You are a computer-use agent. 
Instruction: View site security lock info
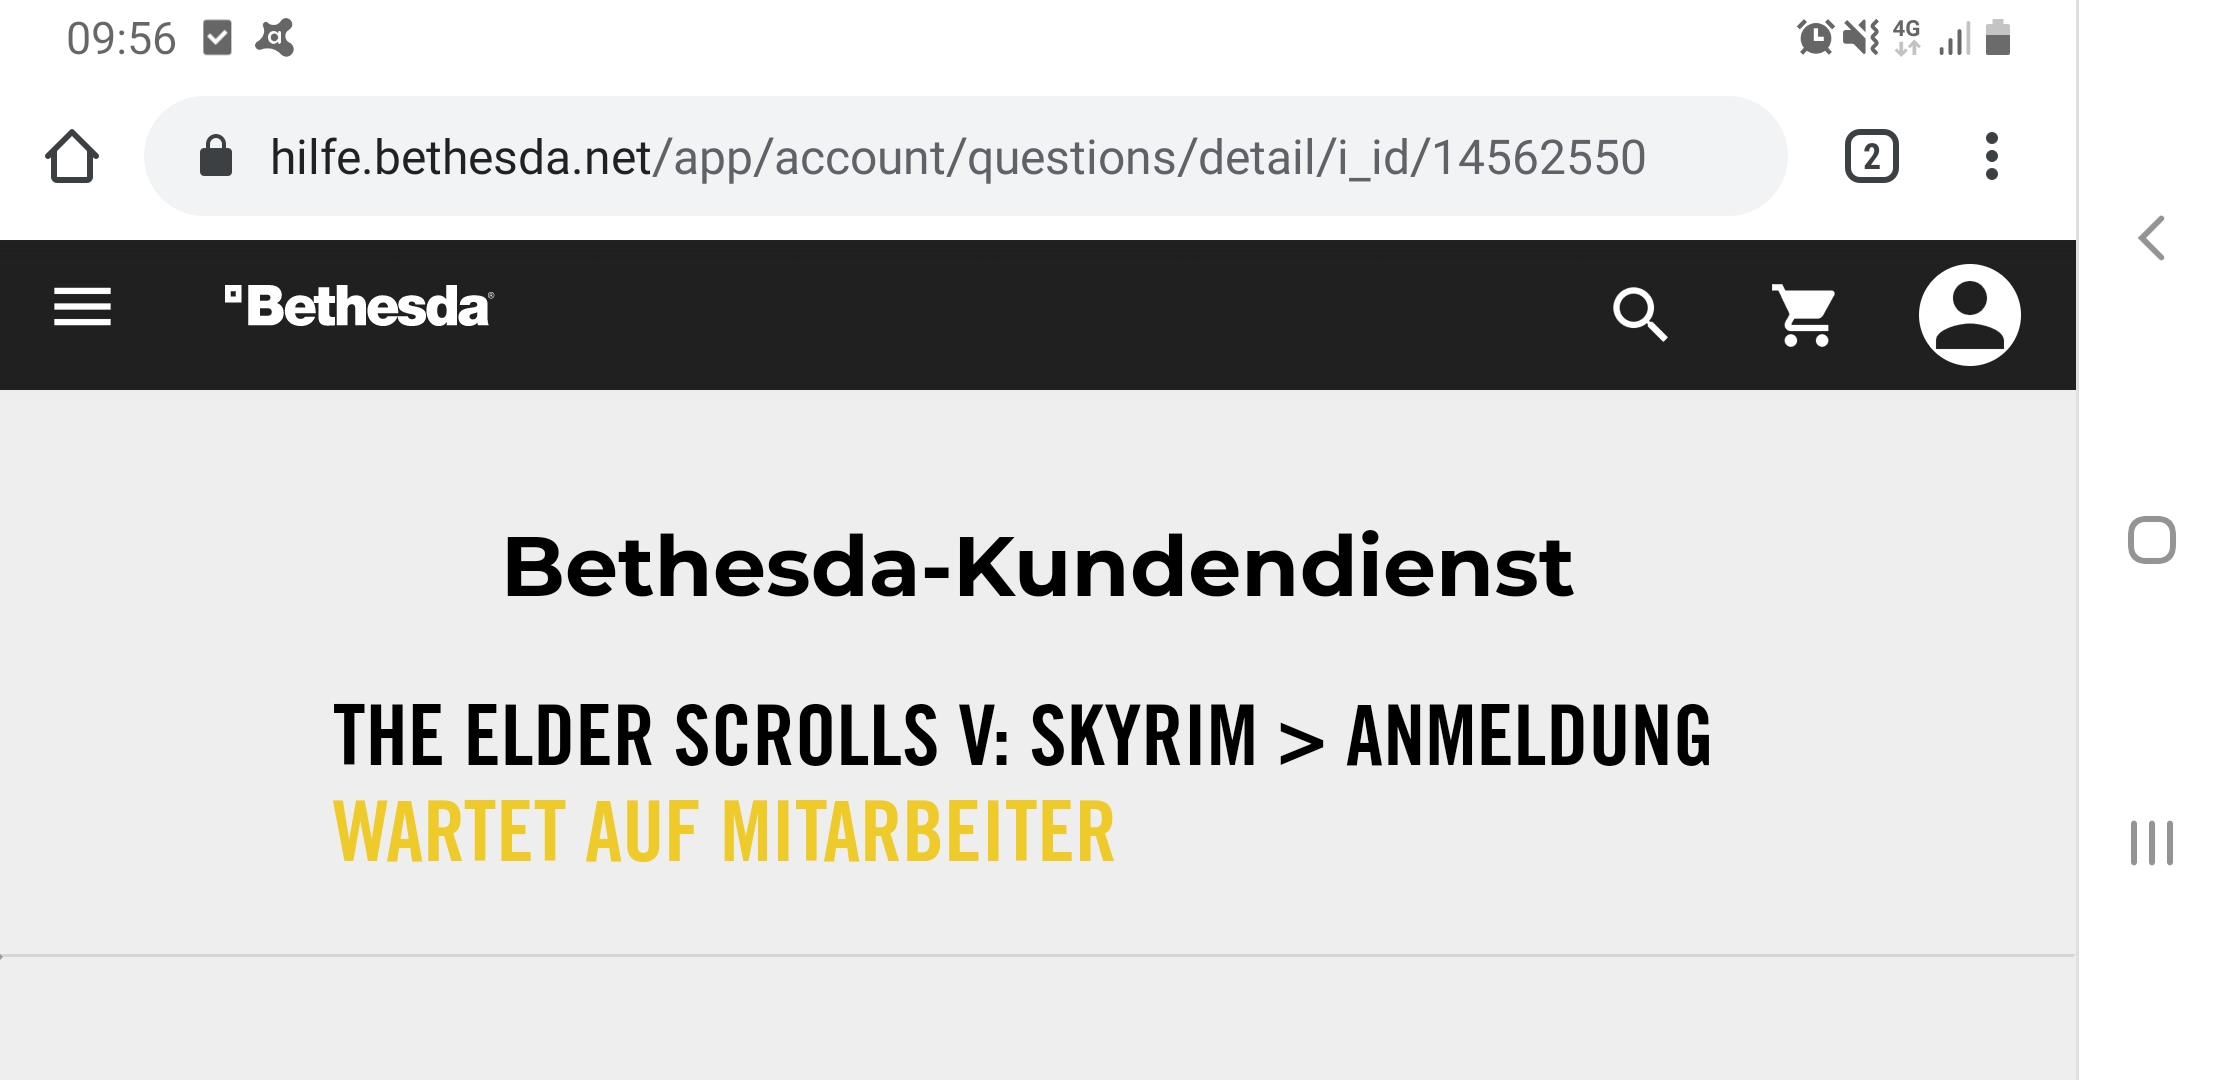coord(216,157)
